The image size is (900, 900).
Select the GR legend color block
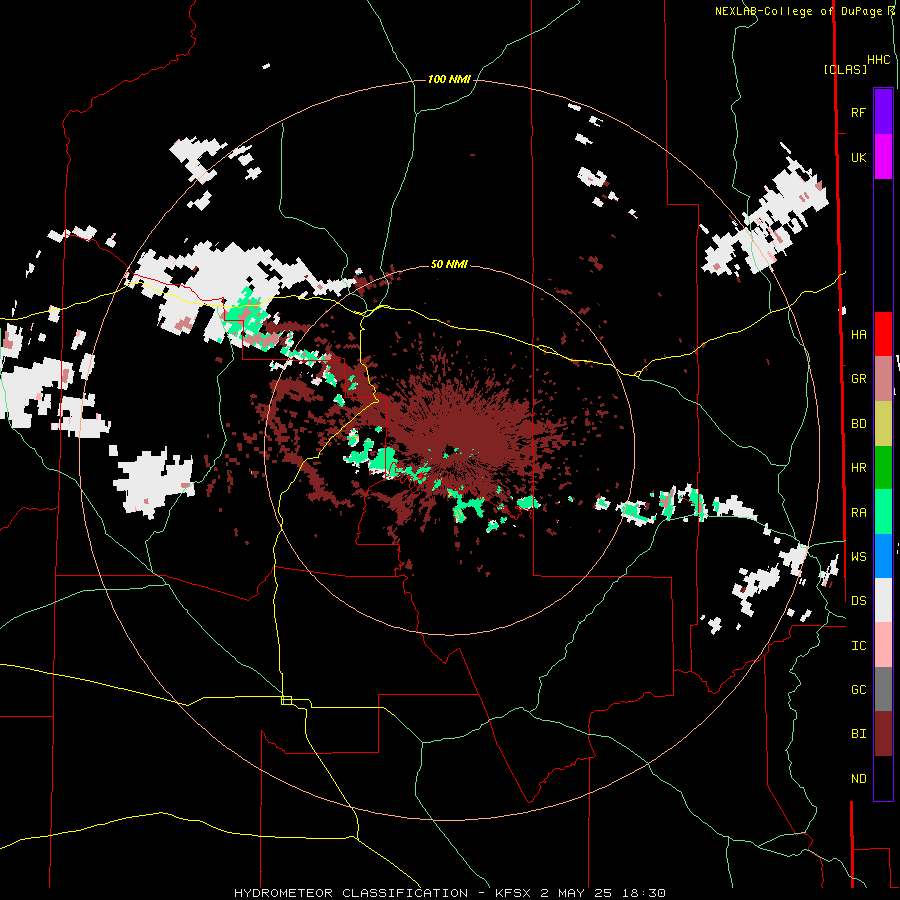[883, 379]
